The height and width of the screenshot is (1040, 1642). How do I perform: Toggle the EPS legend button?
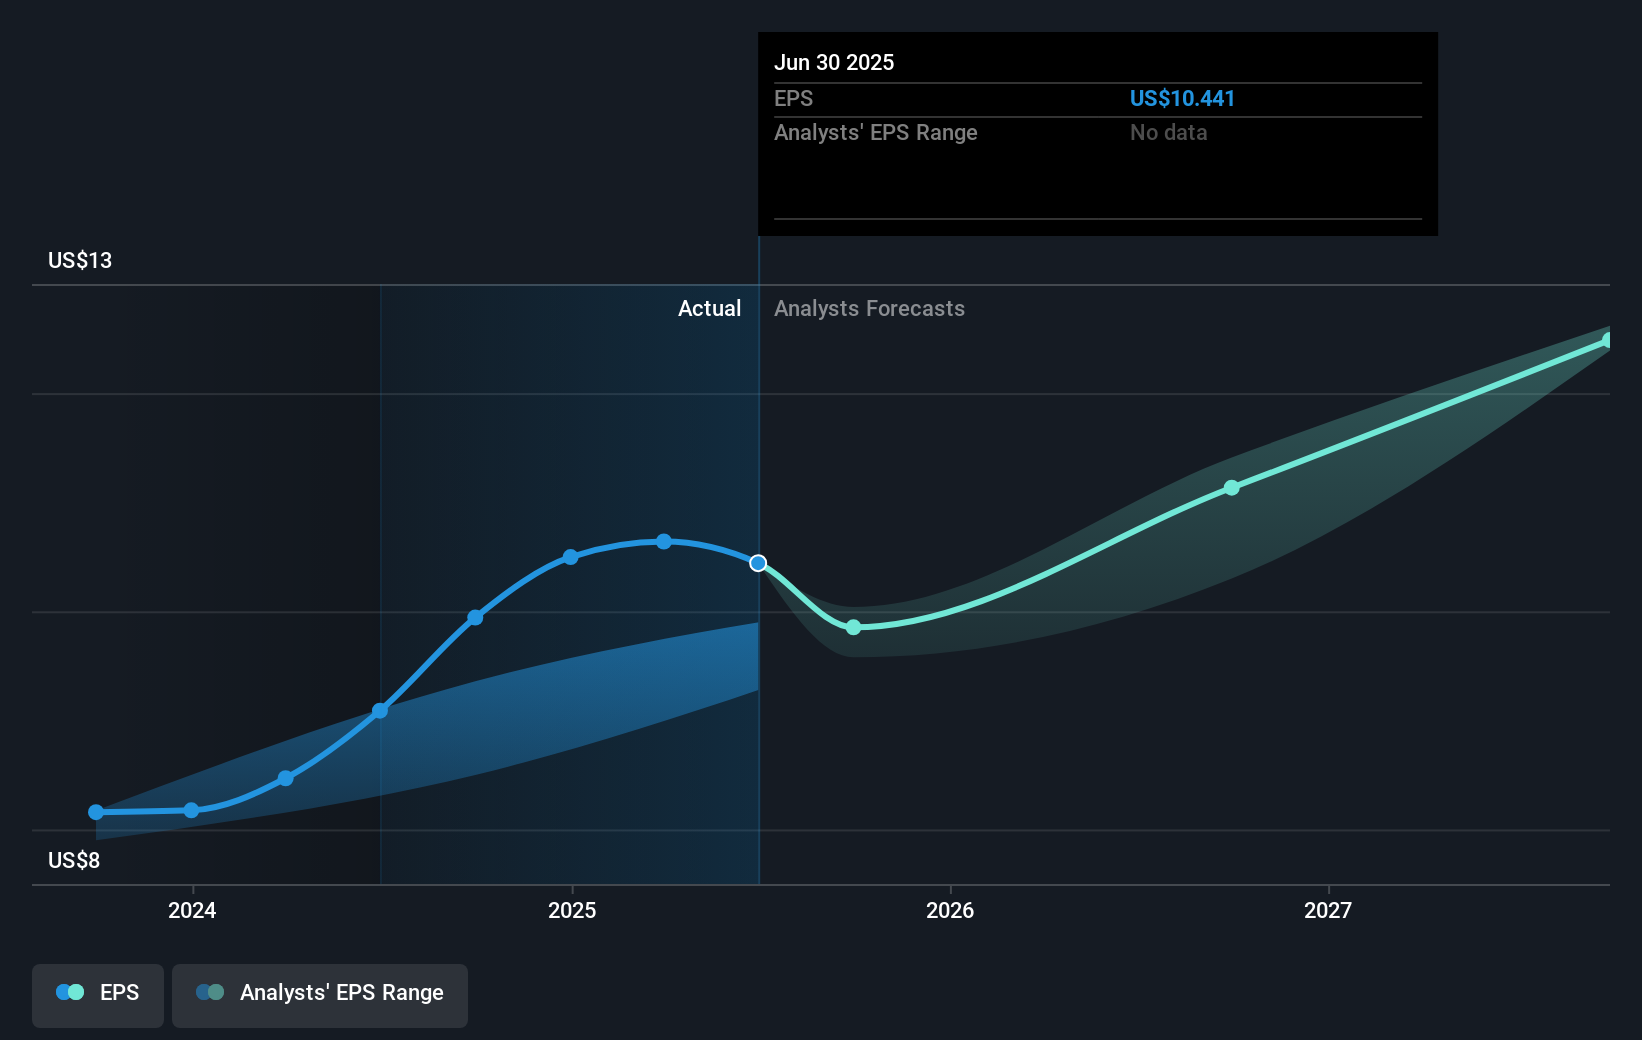(x=98, y=995)
